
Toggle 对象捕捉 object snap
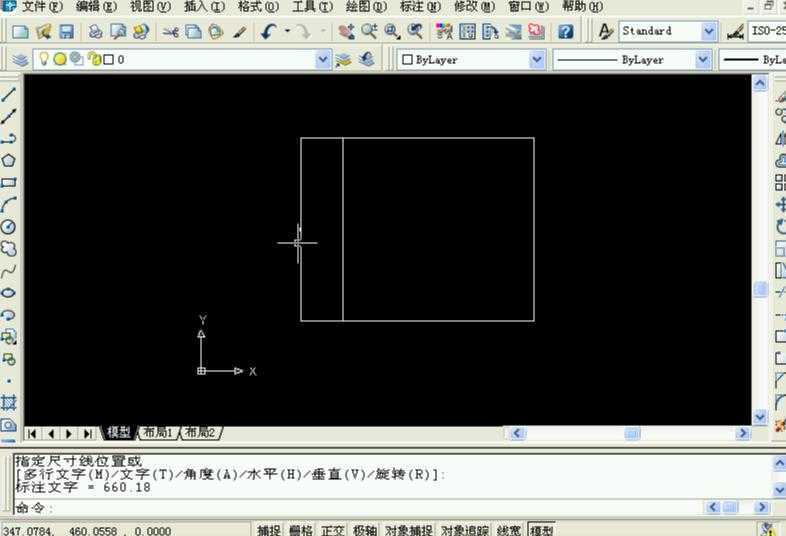click(409, 530)
